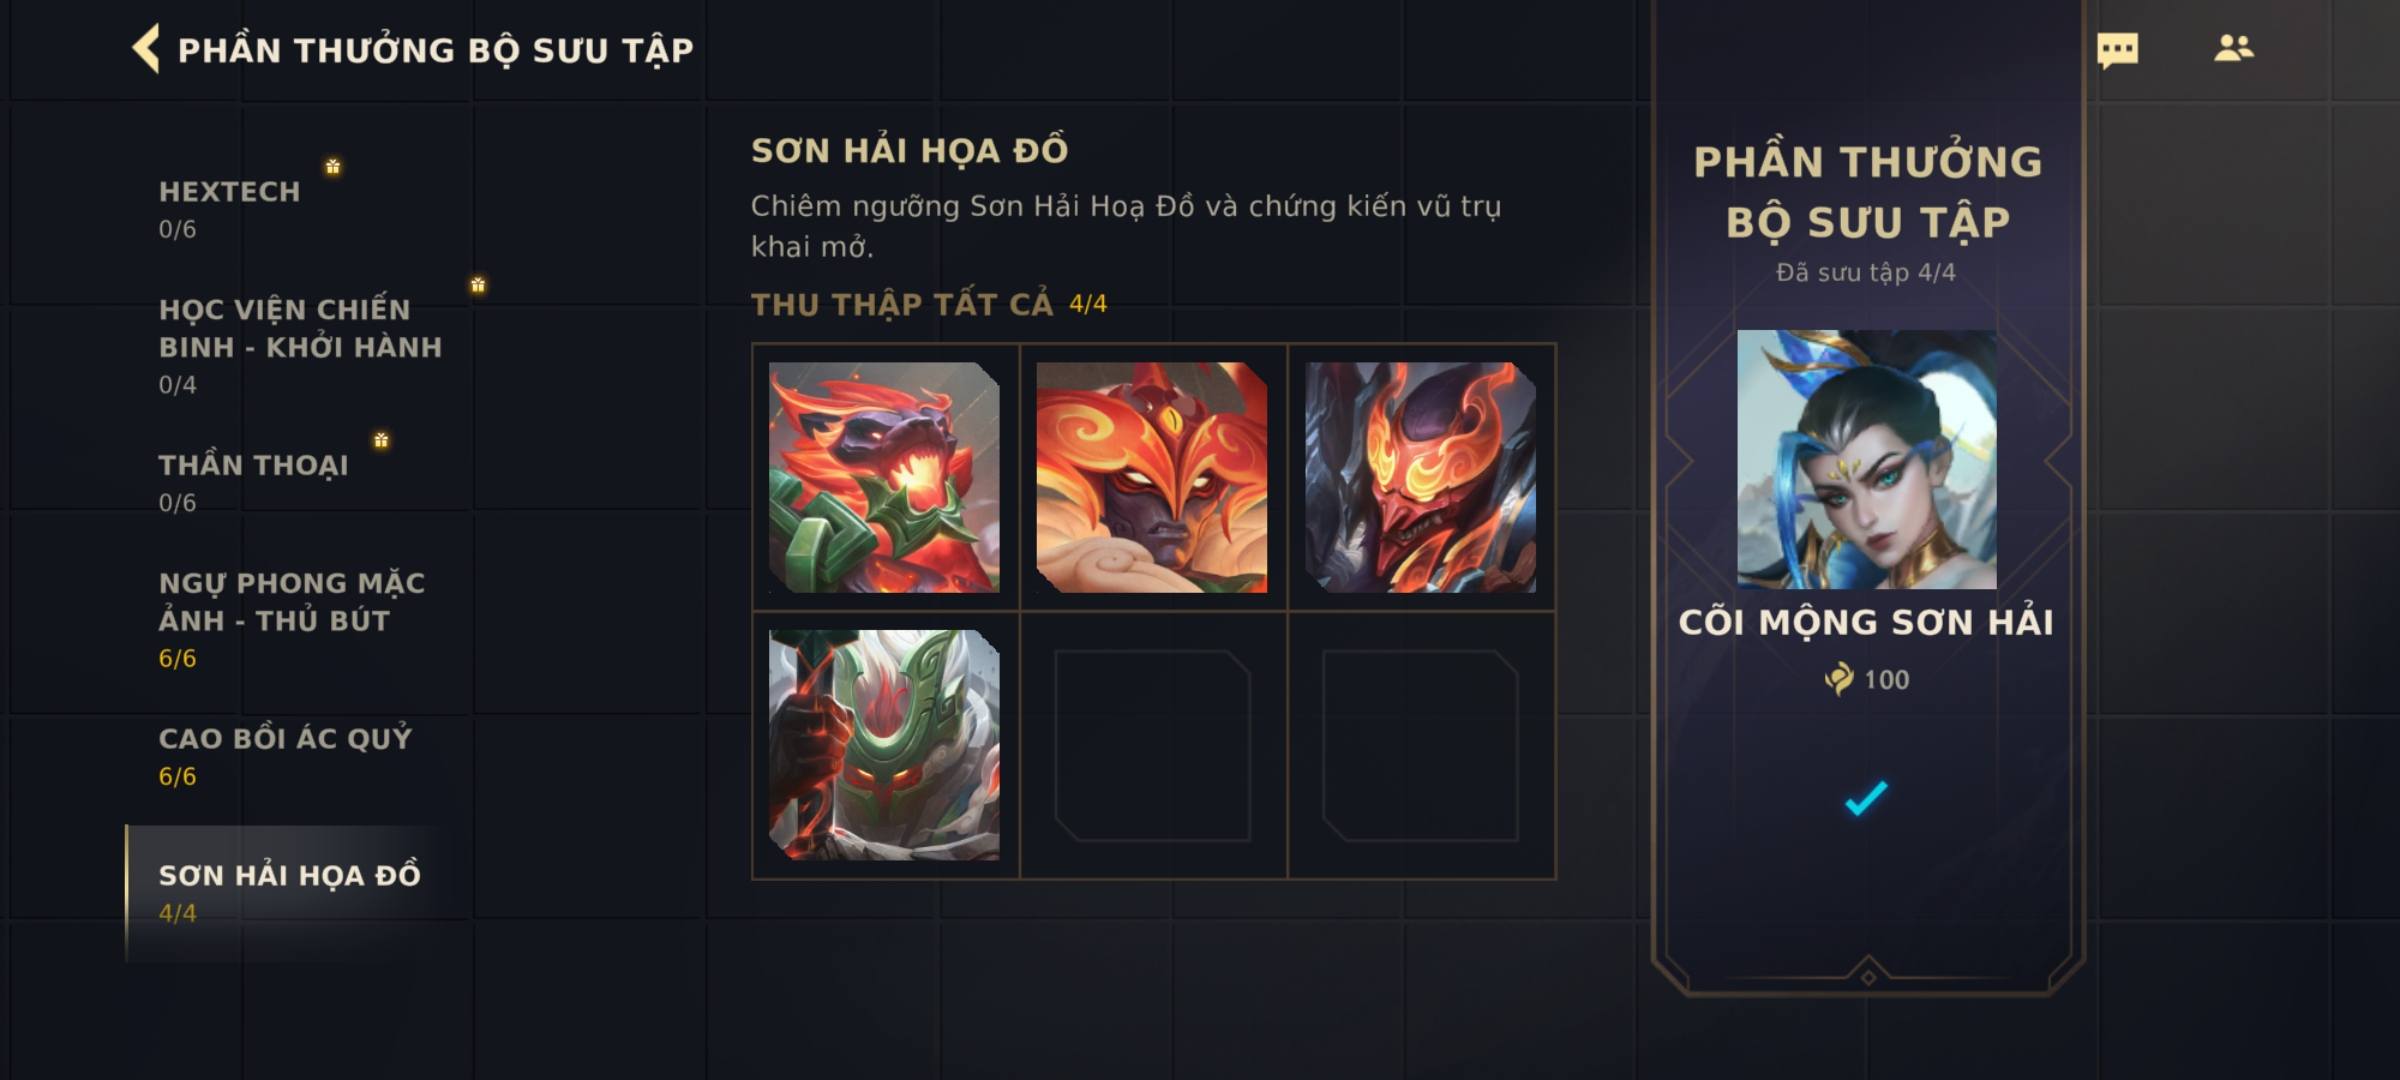This screenshot has height=1080, width=2400.
Task: Select the Cao Bồi Ác Quỷ collection
Action: coord(285,756)
